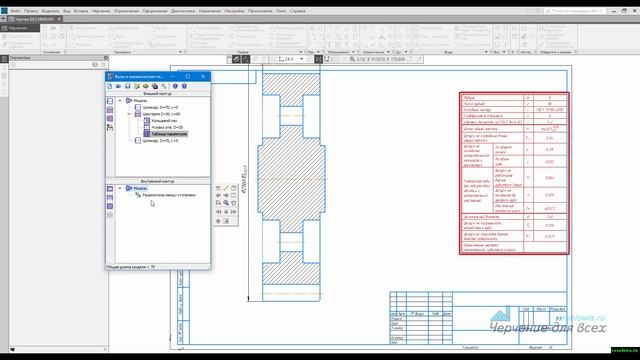Image resolution: width=640 pixels, height=360 pixels.
Task: Open the Настройка menu
Action: (x=234, y=11)
